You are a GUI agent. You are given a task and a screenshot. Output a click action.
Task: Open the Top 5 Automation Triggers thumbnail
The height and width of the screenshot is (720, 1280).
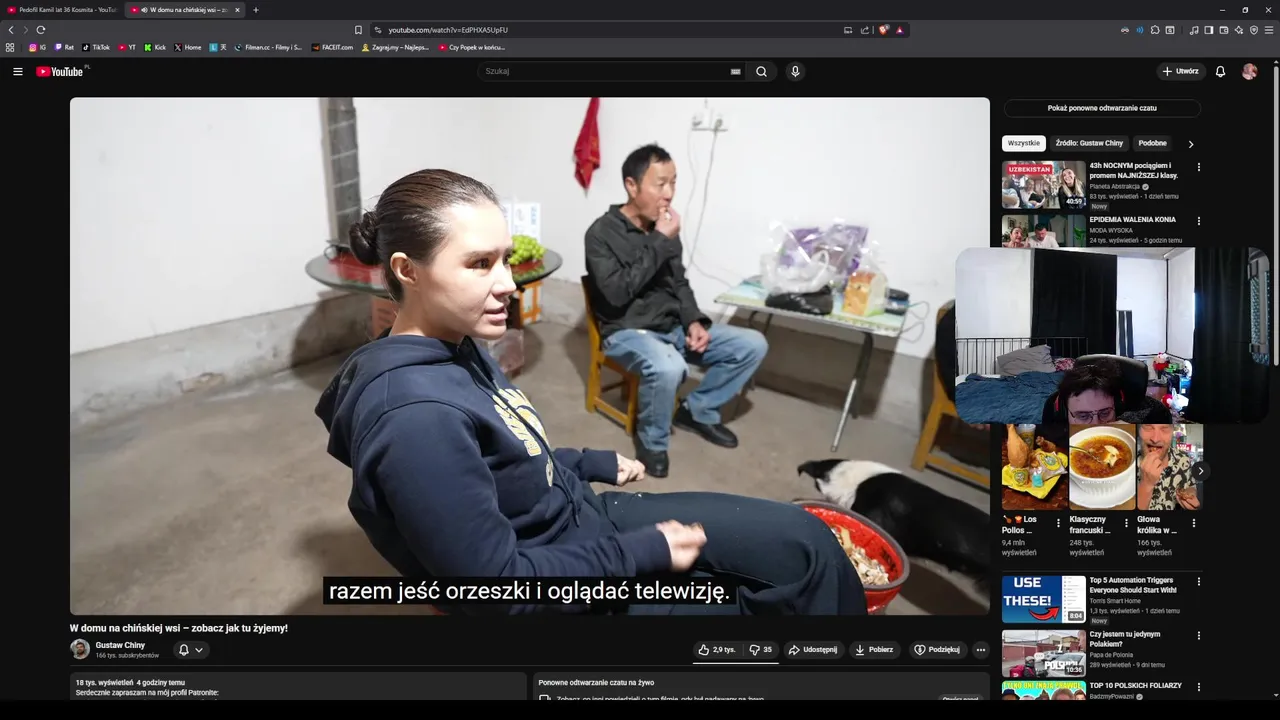coord(1044,598)
